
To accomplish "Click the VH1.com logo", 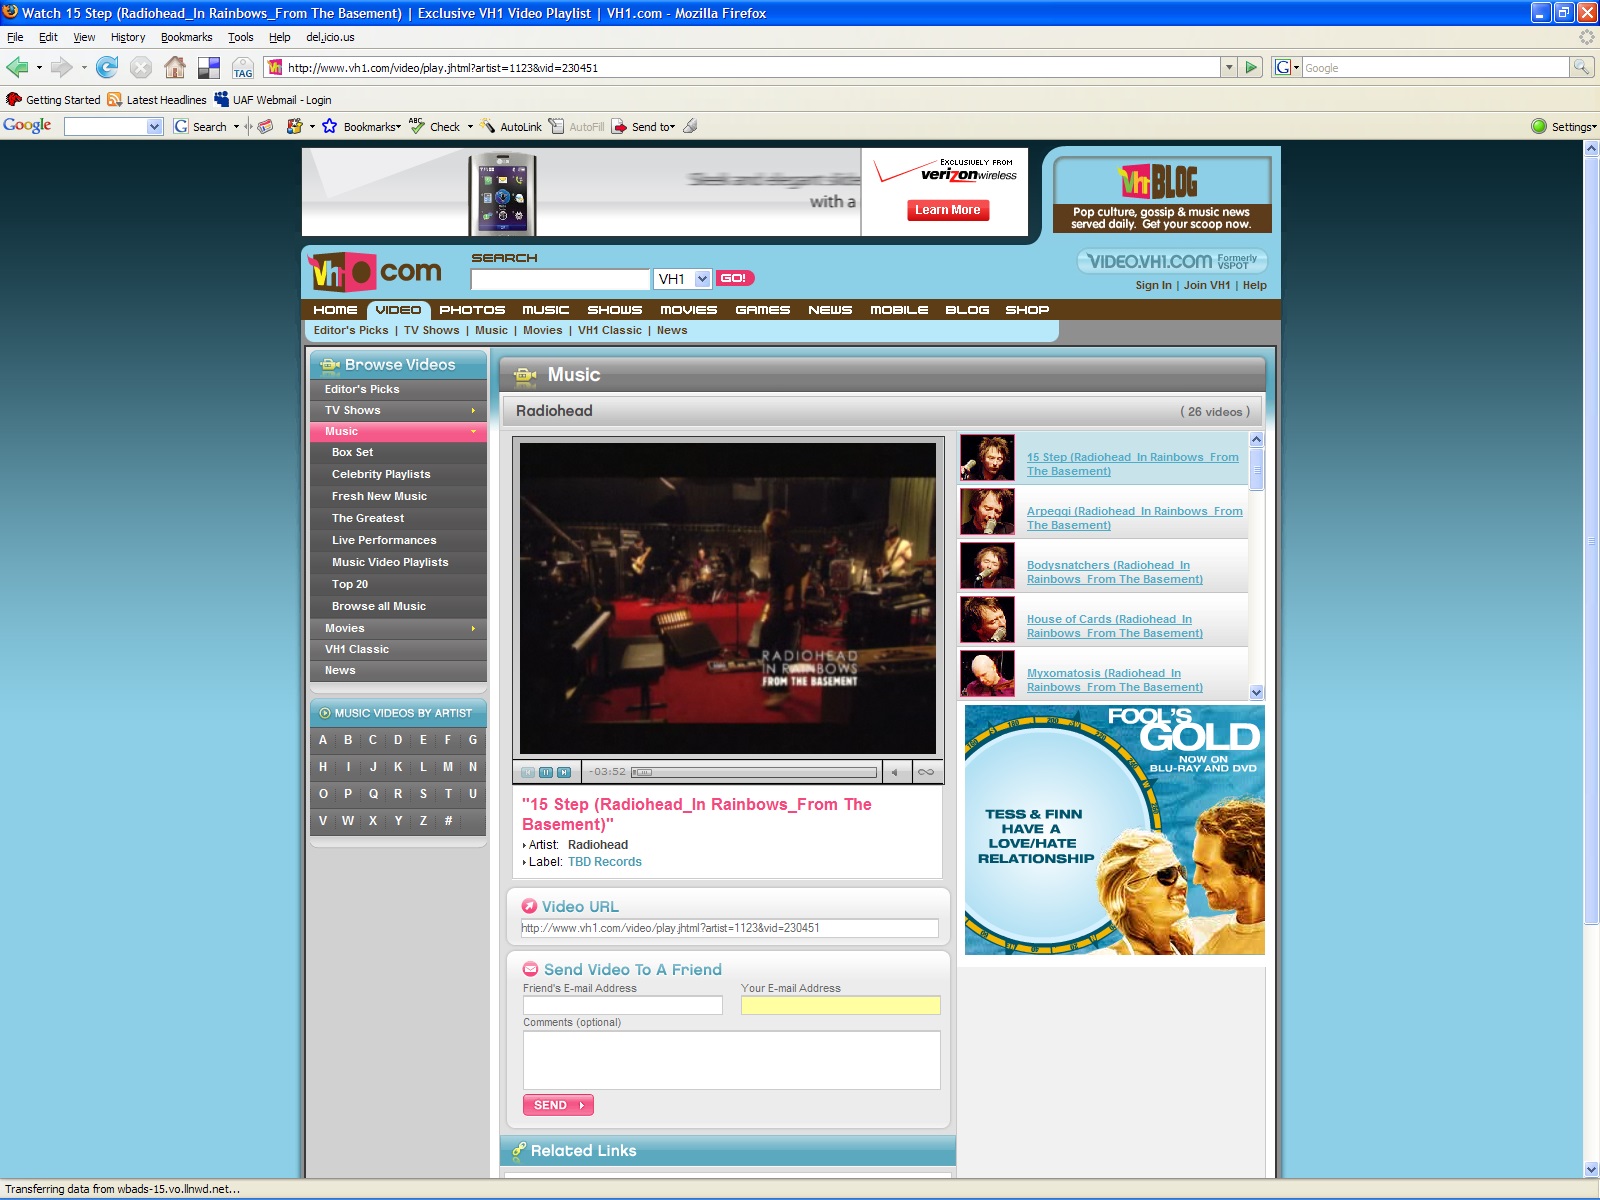I will click(374, 271).
